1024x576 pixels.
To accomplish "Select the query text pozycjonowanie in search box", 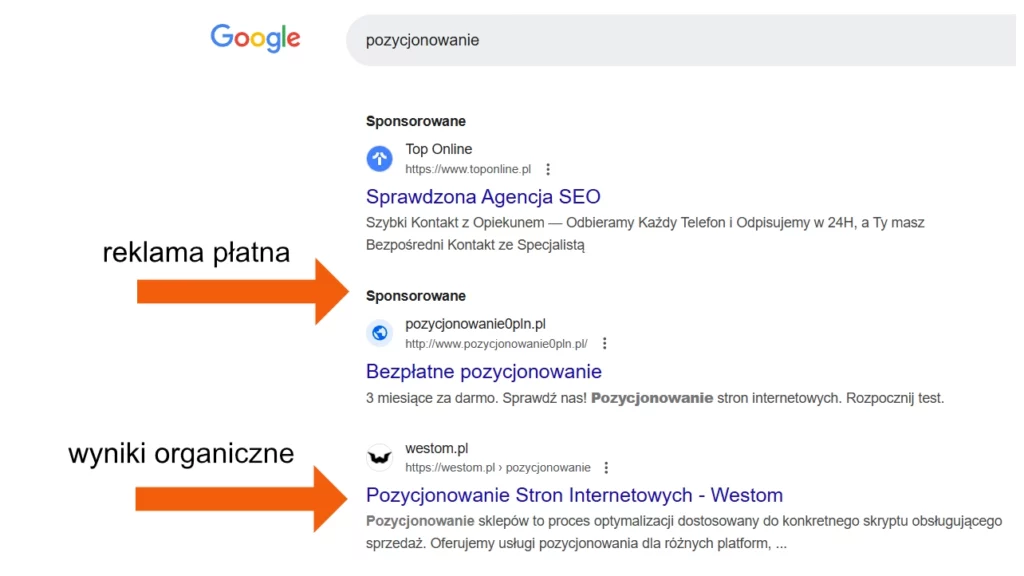I will [x=423, y=40].
